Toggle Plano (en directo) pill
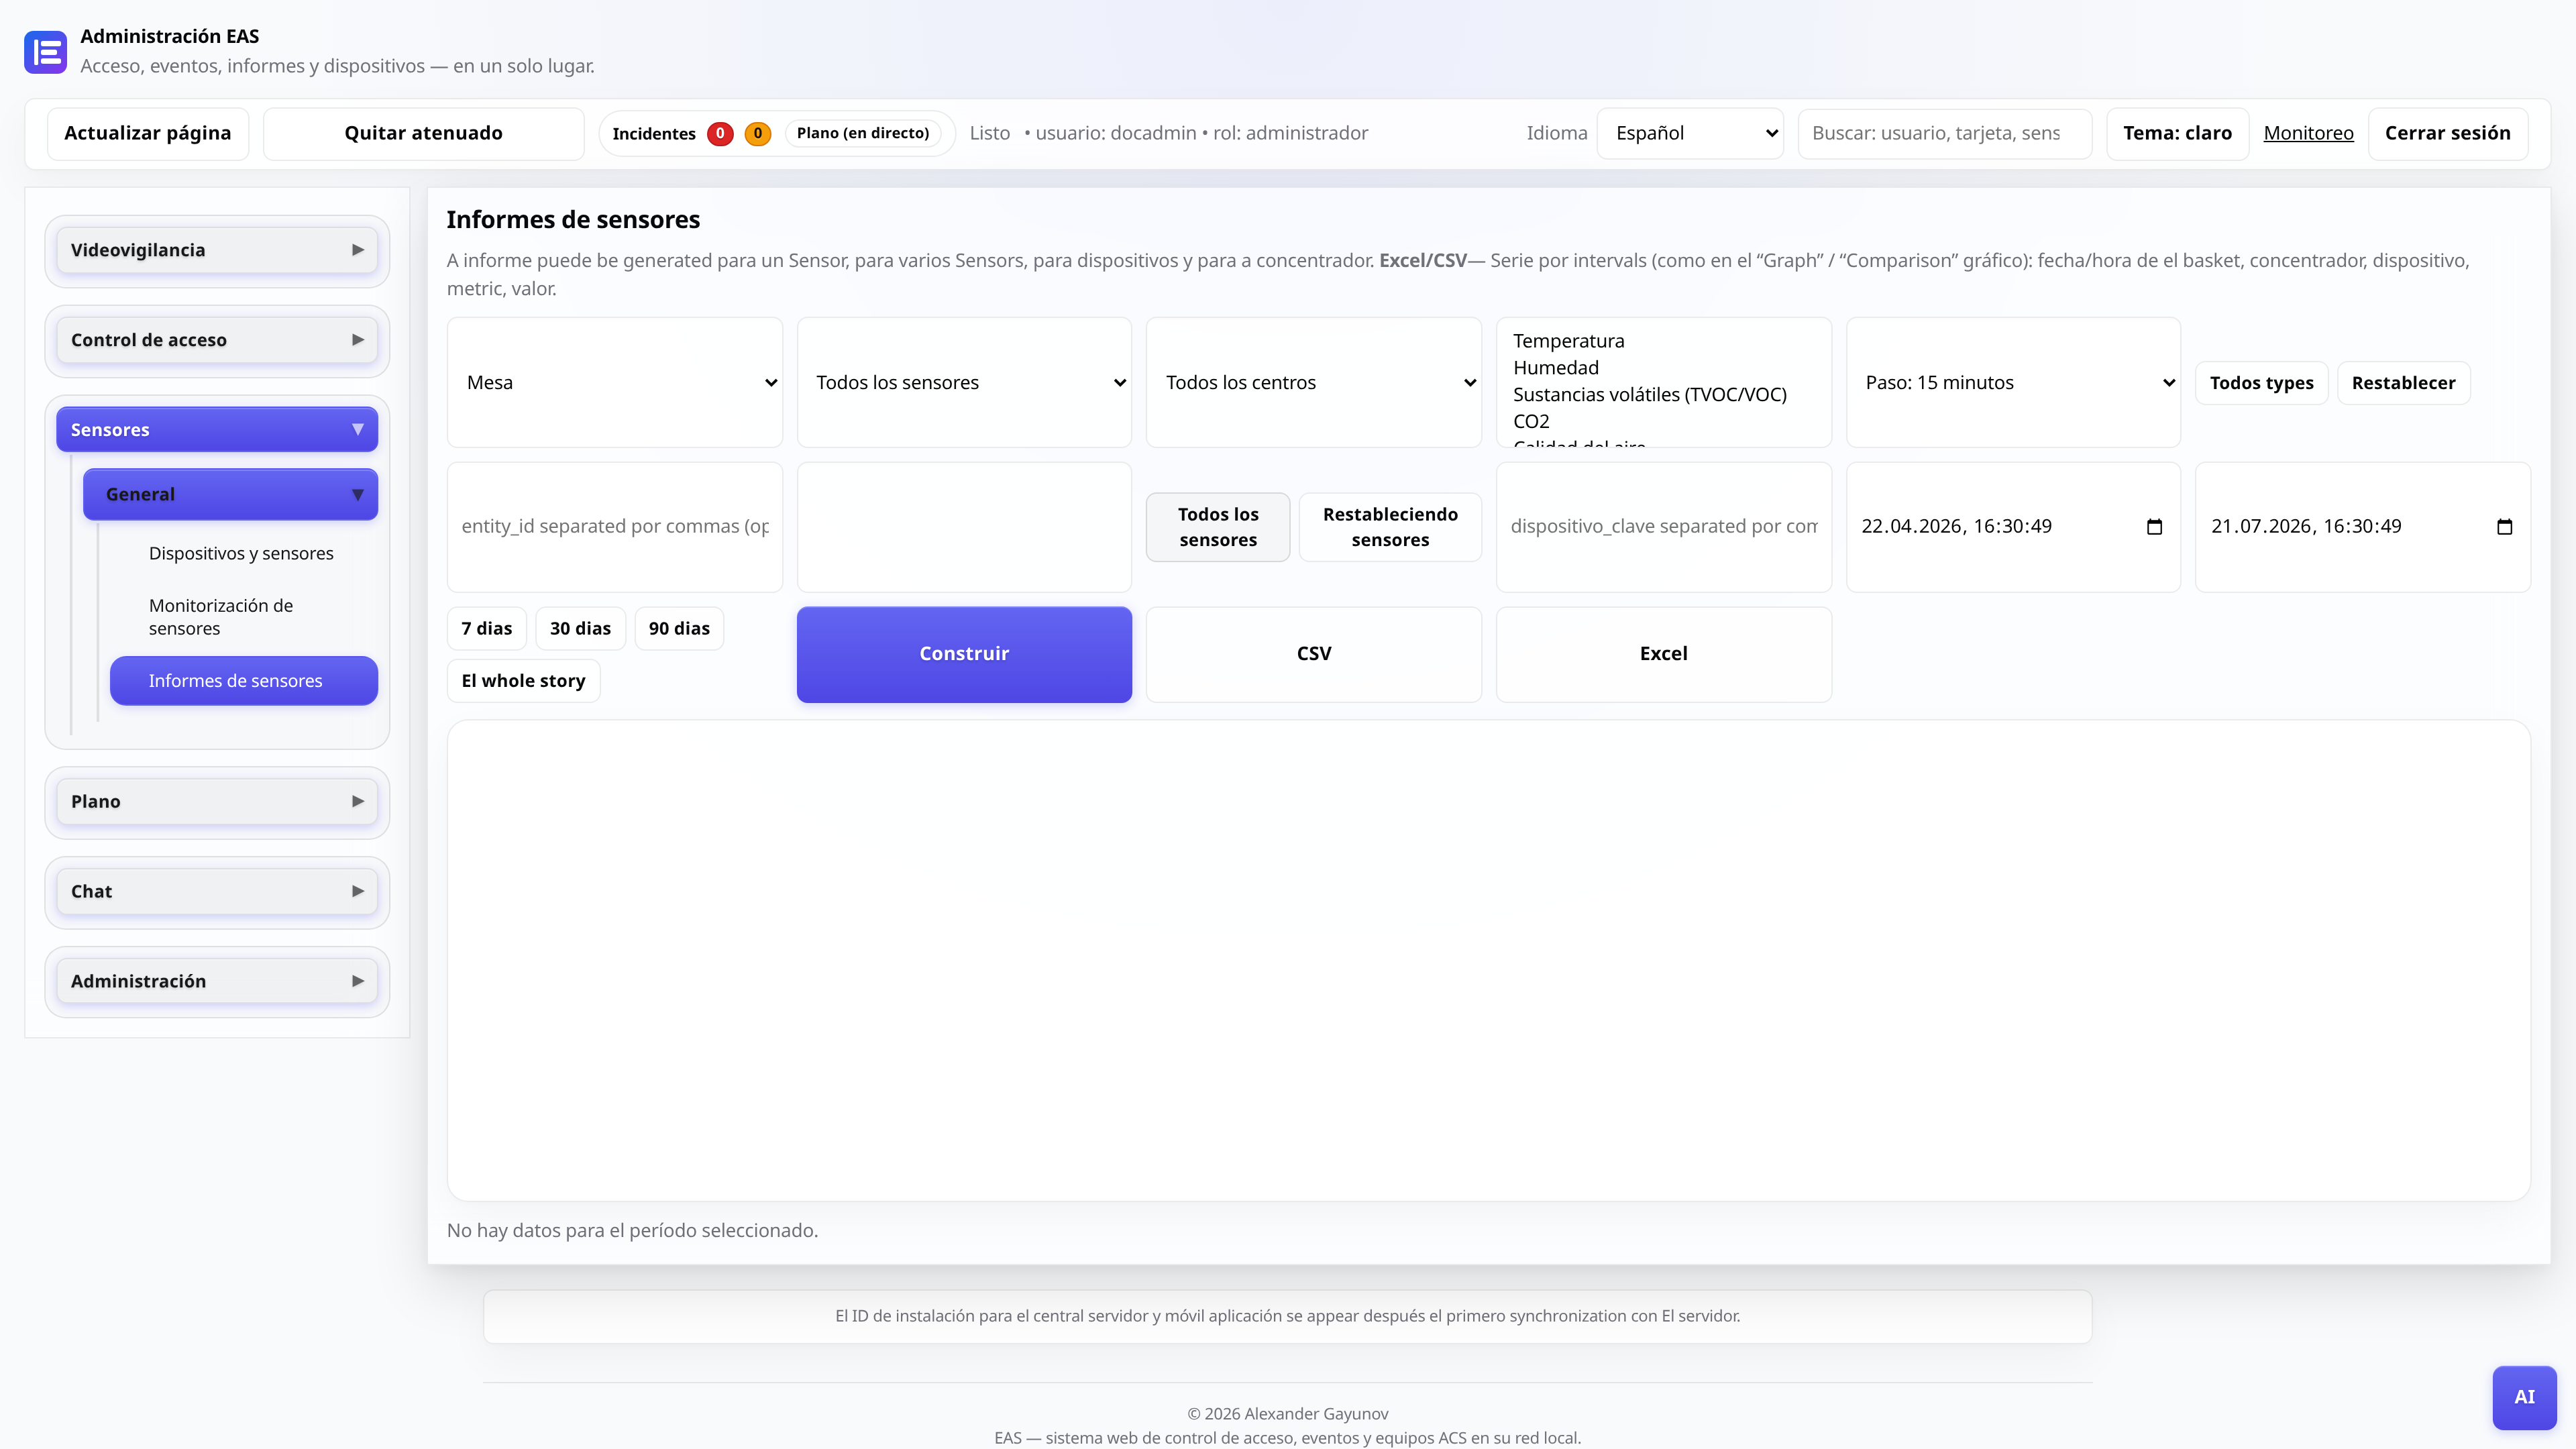This screenshot has width=2576, height=1449. click(863, 133)
